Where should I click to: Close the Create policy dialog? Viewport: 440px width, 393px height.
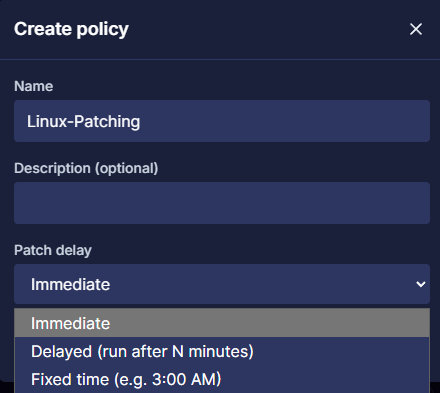click(416, 29)
